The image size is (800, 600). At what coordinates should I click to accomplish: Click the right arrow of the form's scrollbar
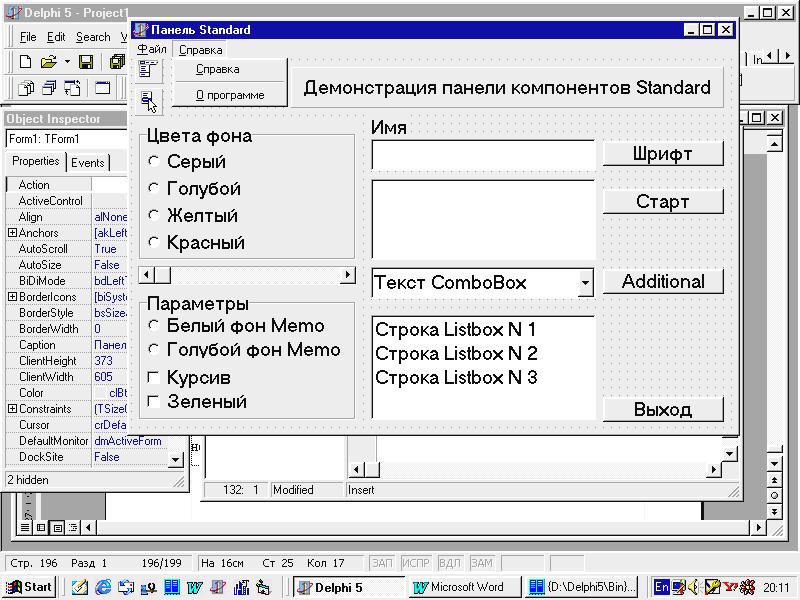347,276
